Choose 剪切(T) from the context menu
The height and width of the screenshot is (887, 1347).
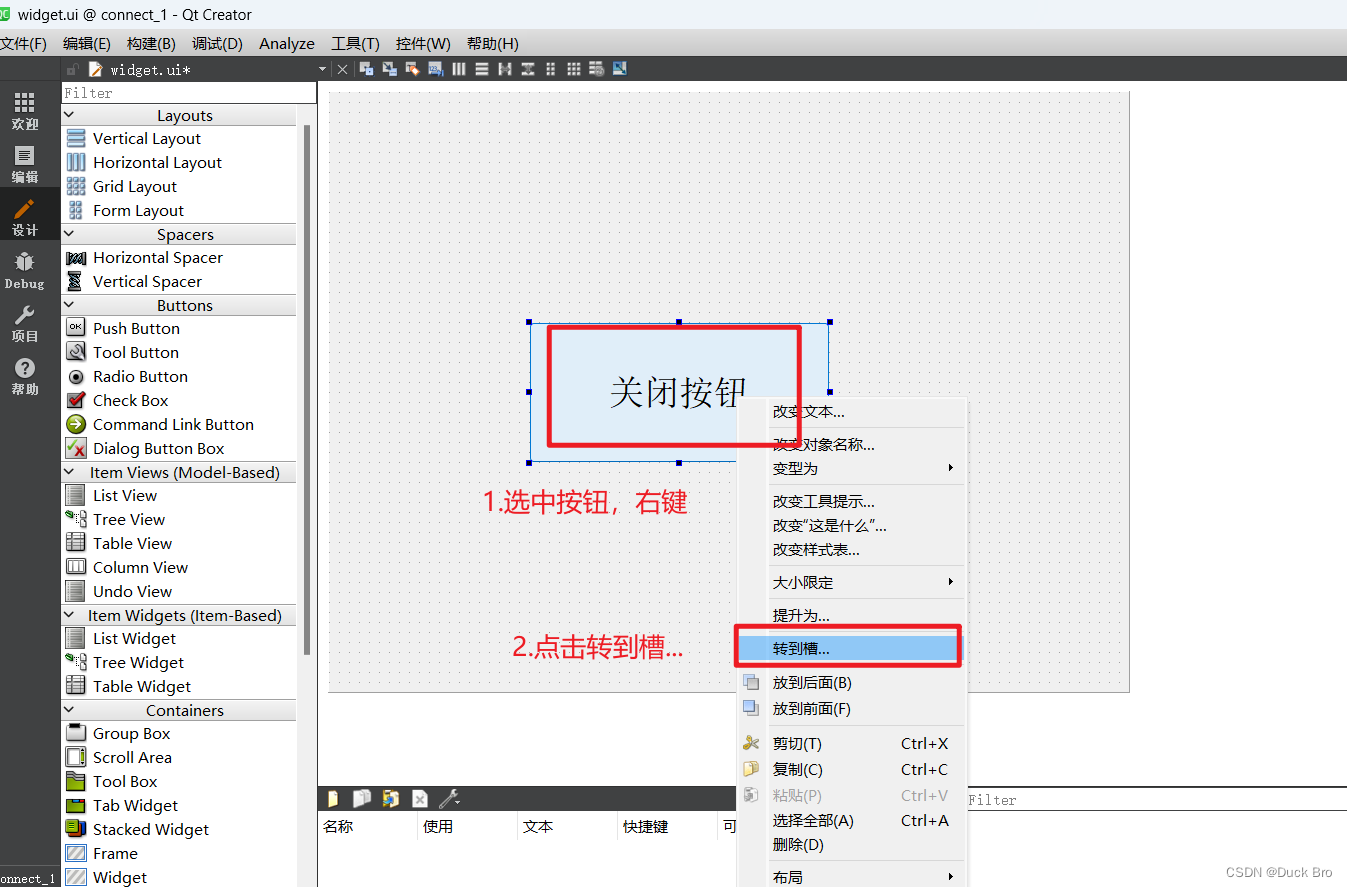pyautogui.click(x=852, y=743)
